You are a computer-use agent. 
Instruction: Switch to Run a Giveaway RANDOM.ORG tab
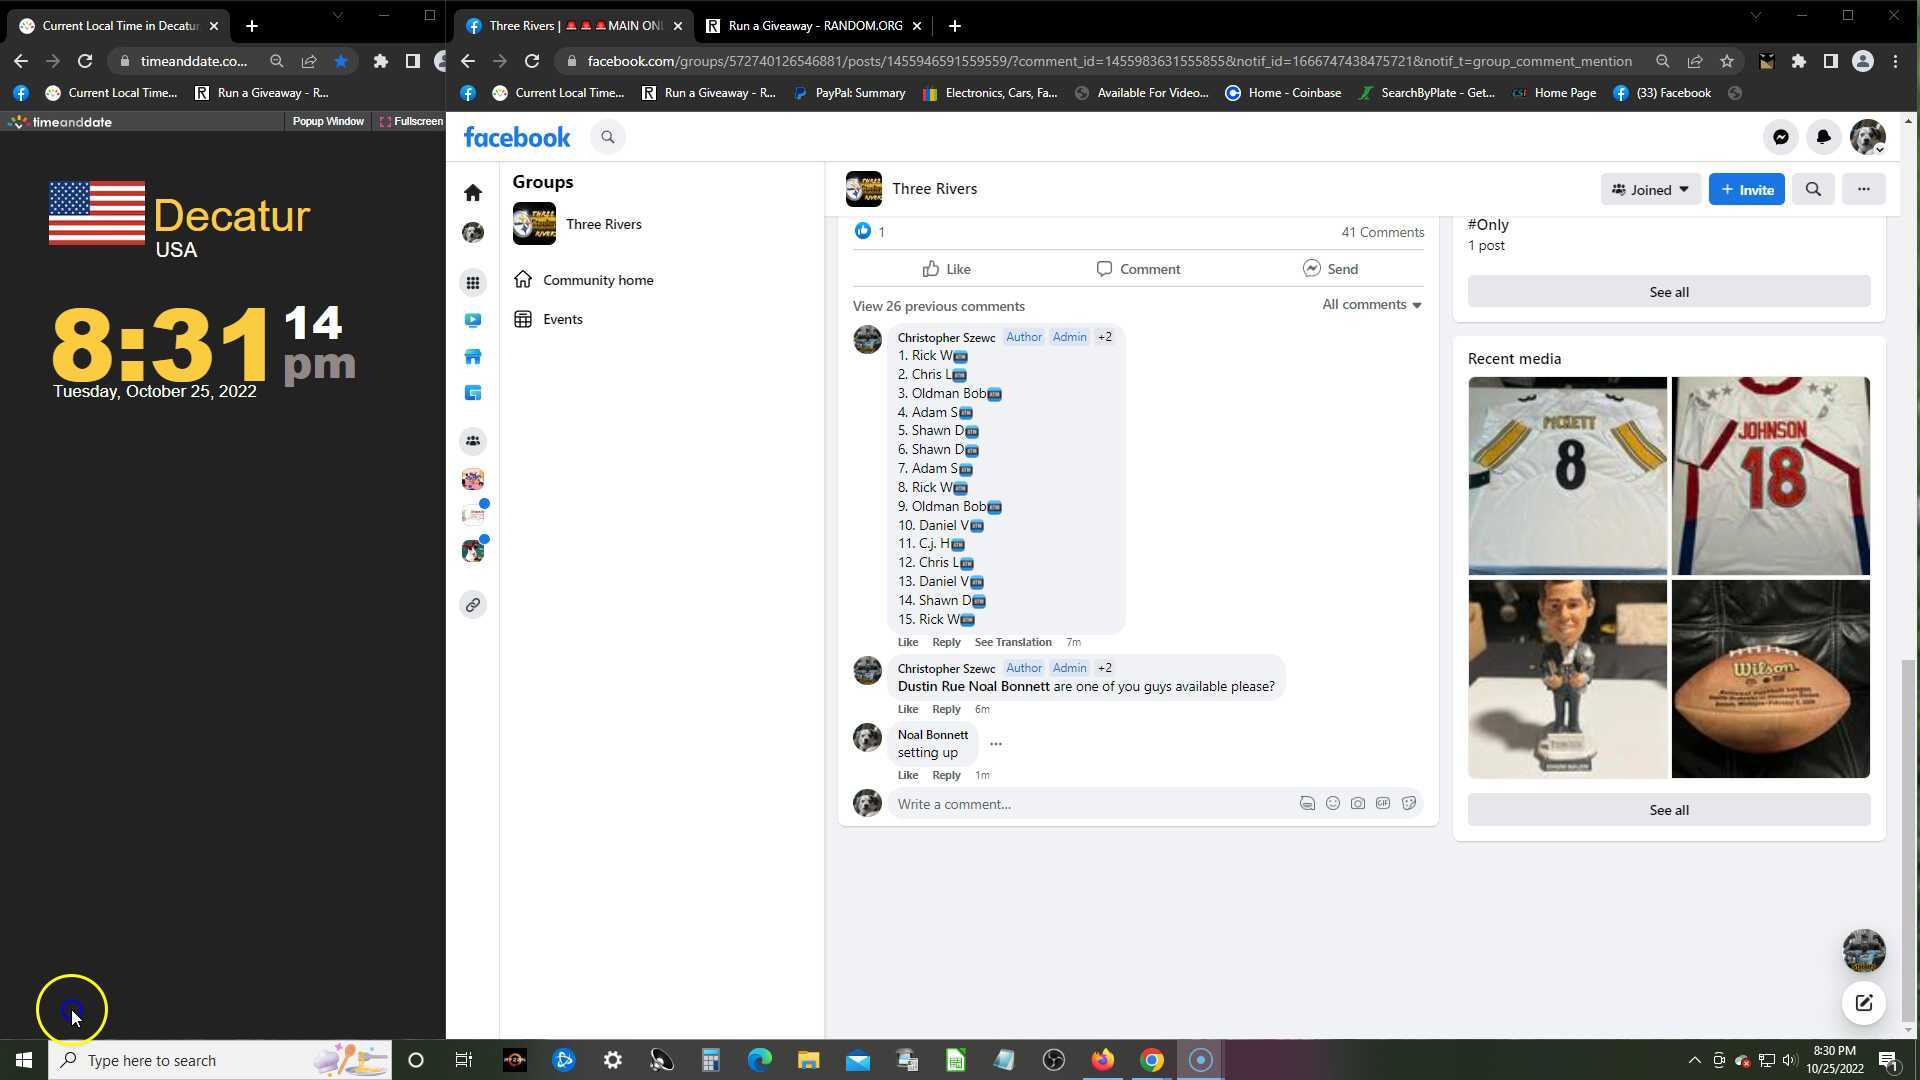tap(814, 26)
